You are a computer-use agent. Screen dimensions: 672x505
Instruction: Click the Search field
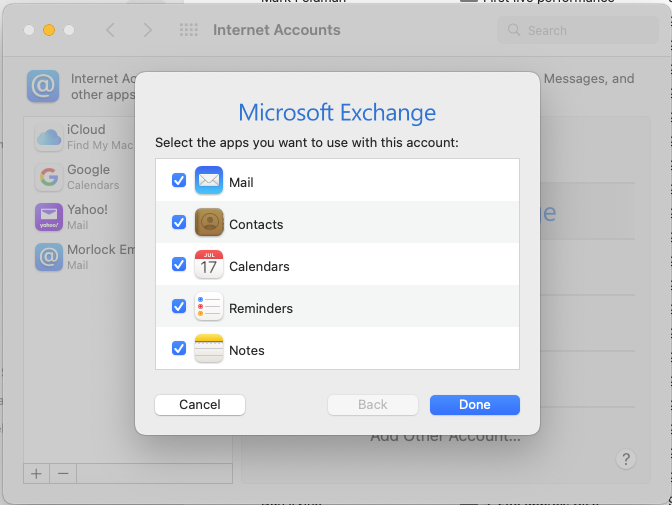tap(578, 30)
